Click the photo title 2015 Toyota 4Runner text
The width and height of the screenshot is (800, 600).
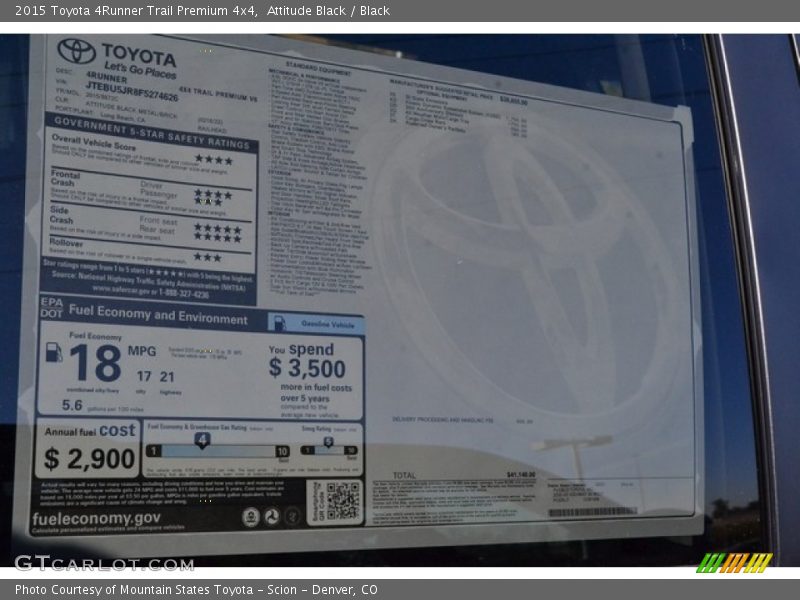[x=132, y=11]
